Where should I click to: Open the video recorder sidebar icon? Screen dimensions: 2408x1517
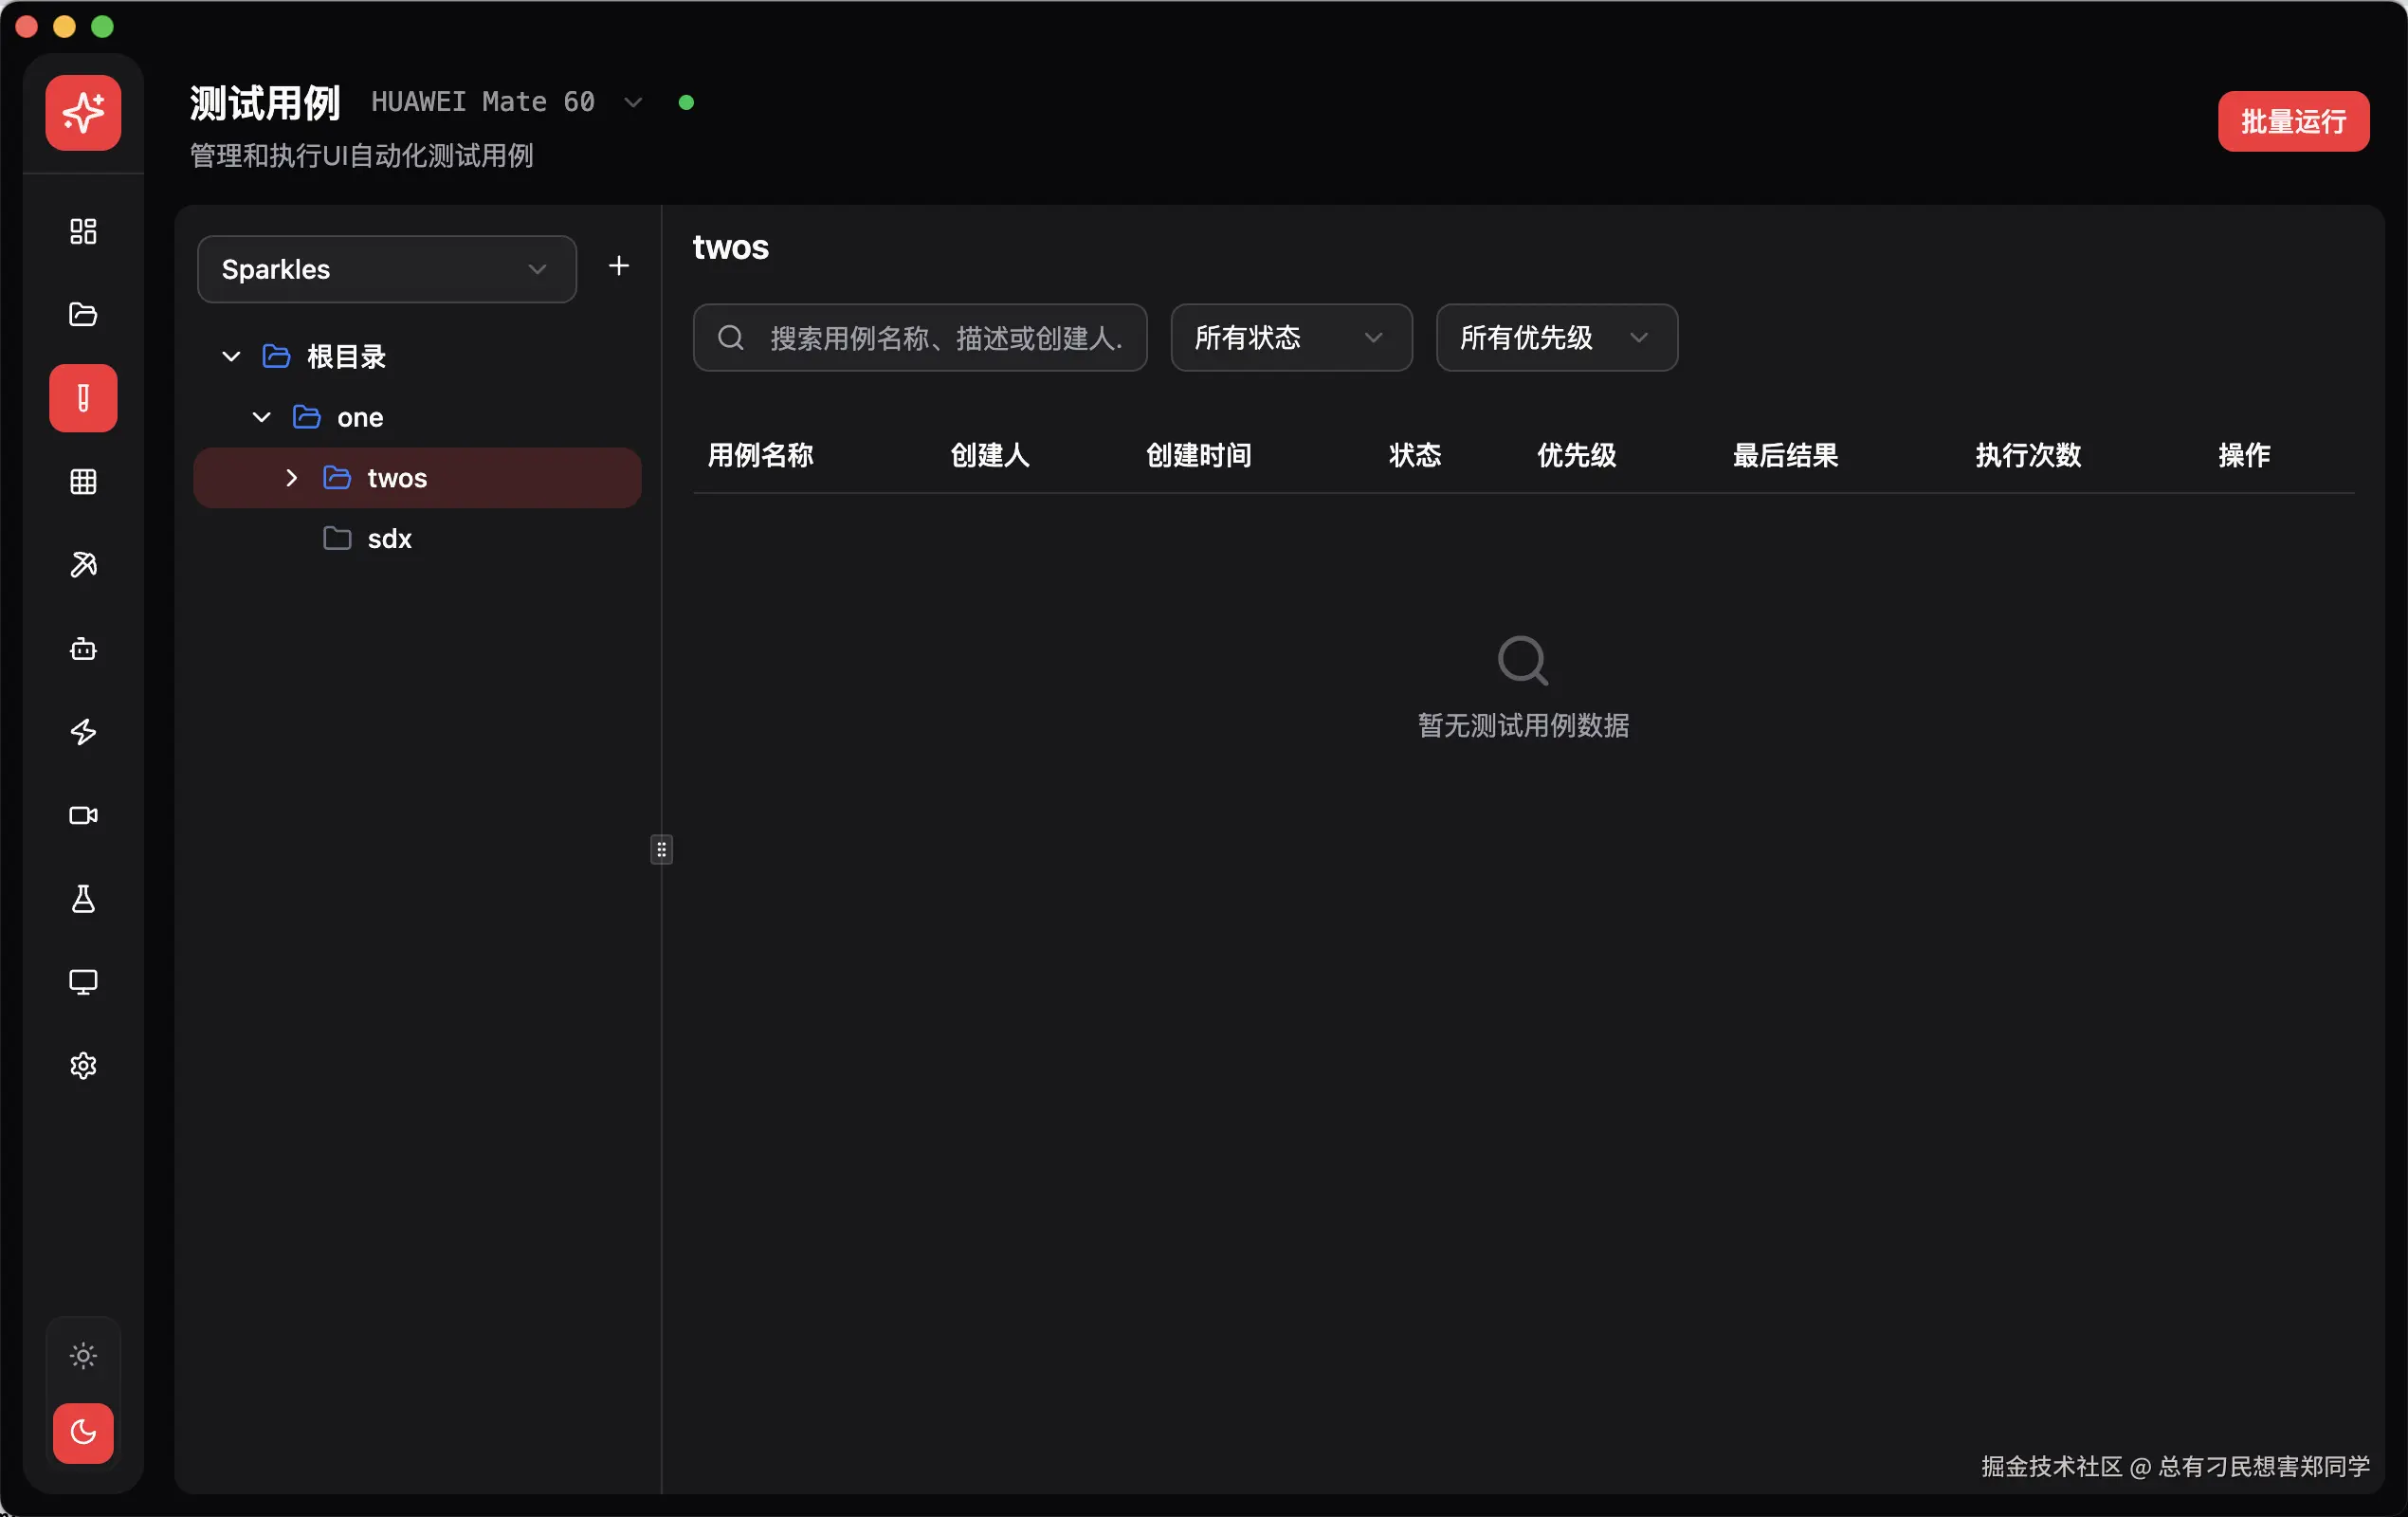[x=83, y=815]
